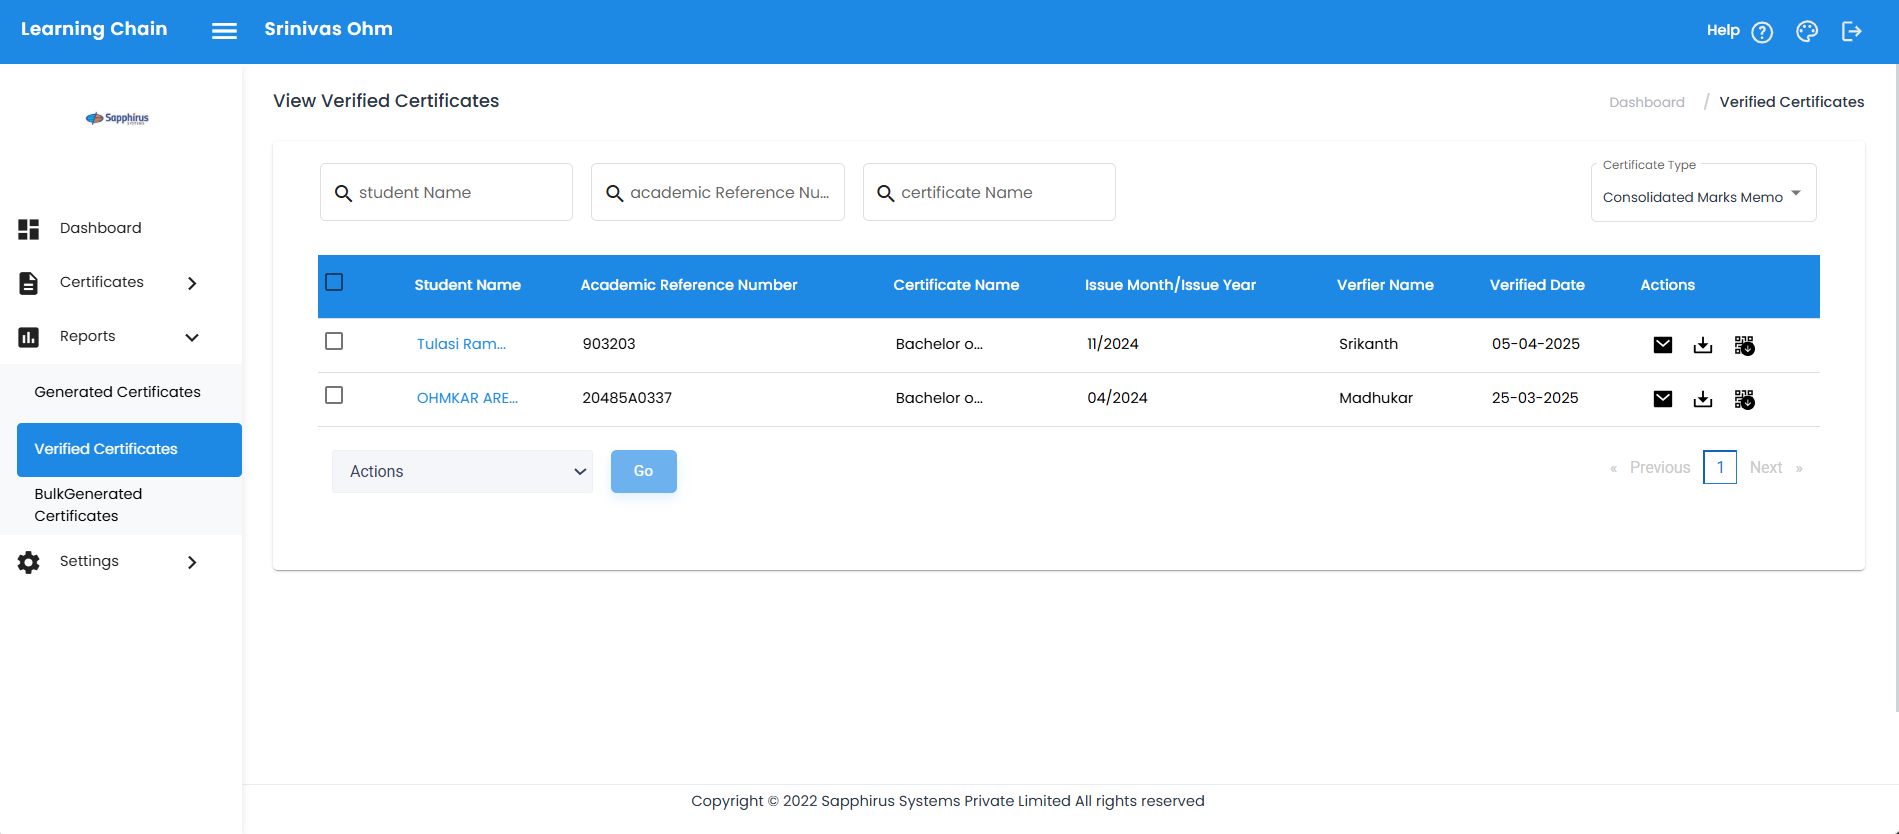Check the select-all checkbox in table header
Image resolution: width=1899 pixels, height=834 pixels.
tap(334, 282)
